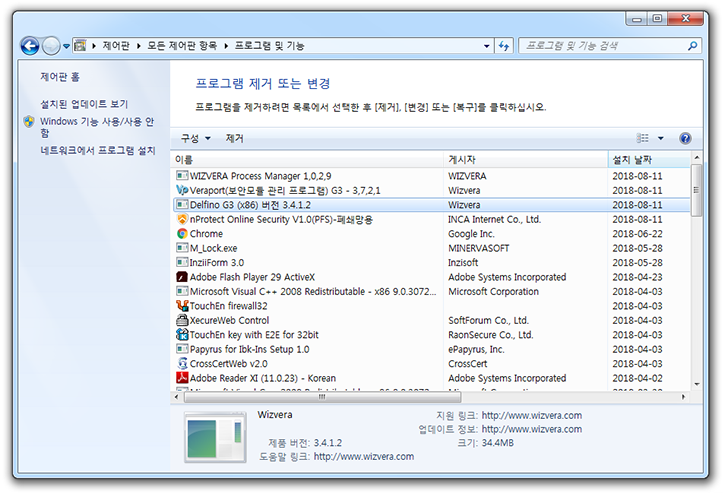Click the Control Panel icon in address bar

point(80,45)
